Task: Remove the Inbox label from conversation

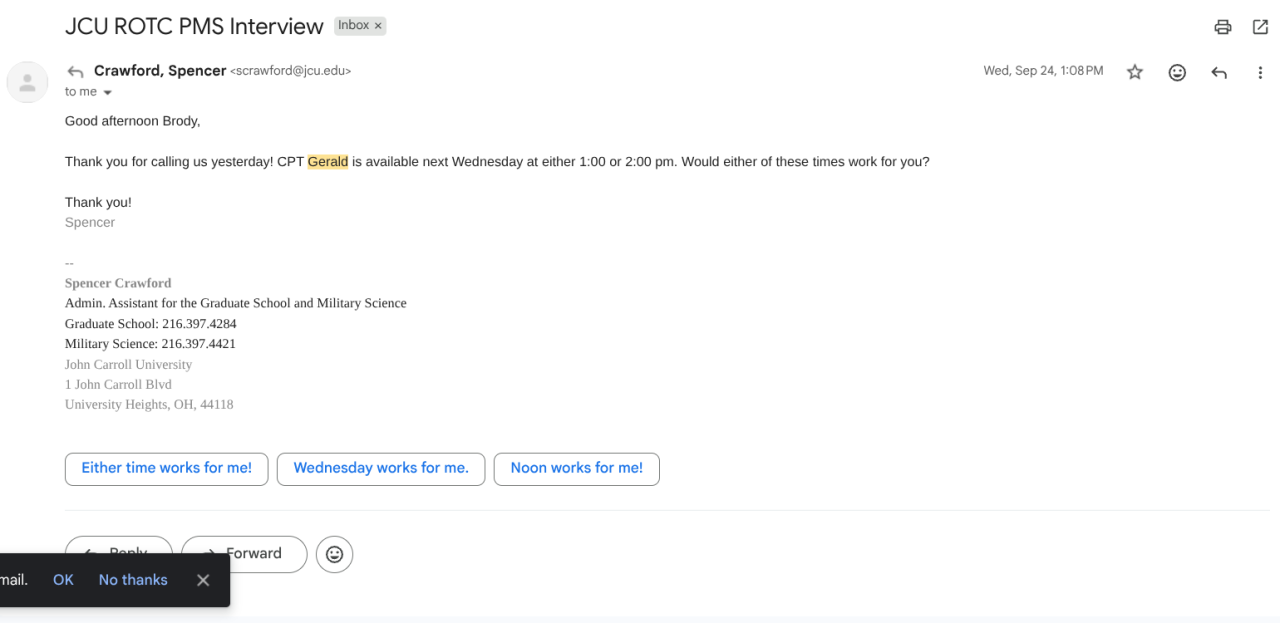Action: pos(378,26)
